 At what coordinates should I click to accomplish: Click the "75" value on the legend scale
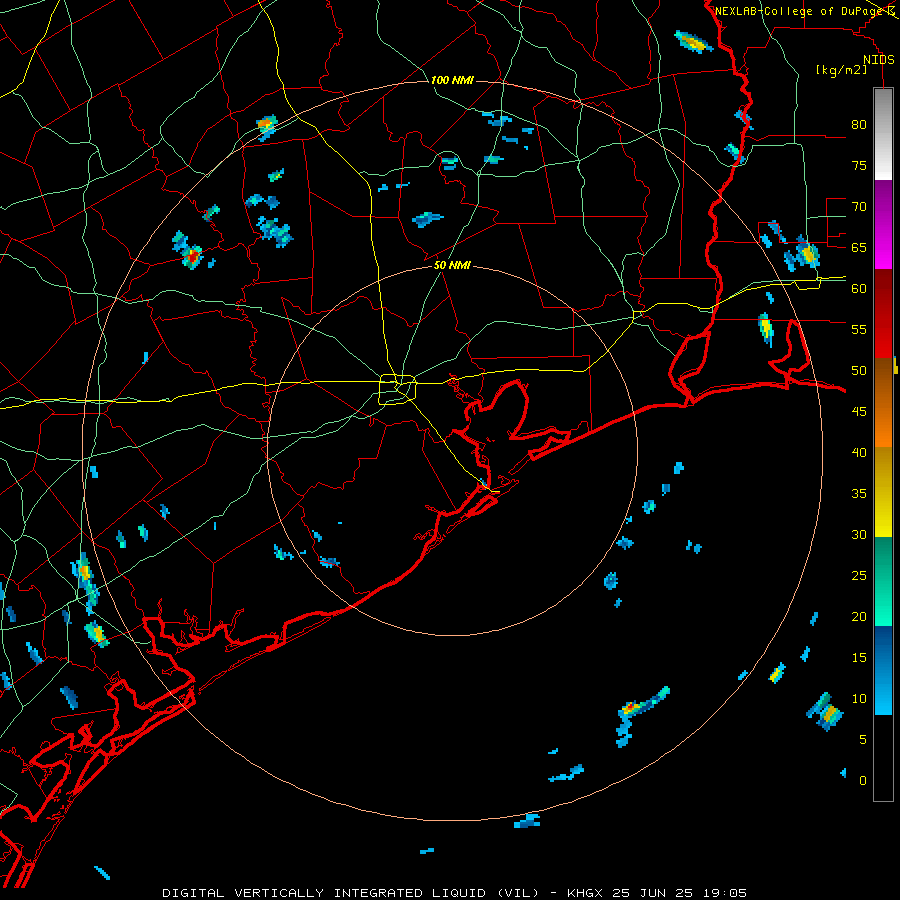click(x=859, y=166)
